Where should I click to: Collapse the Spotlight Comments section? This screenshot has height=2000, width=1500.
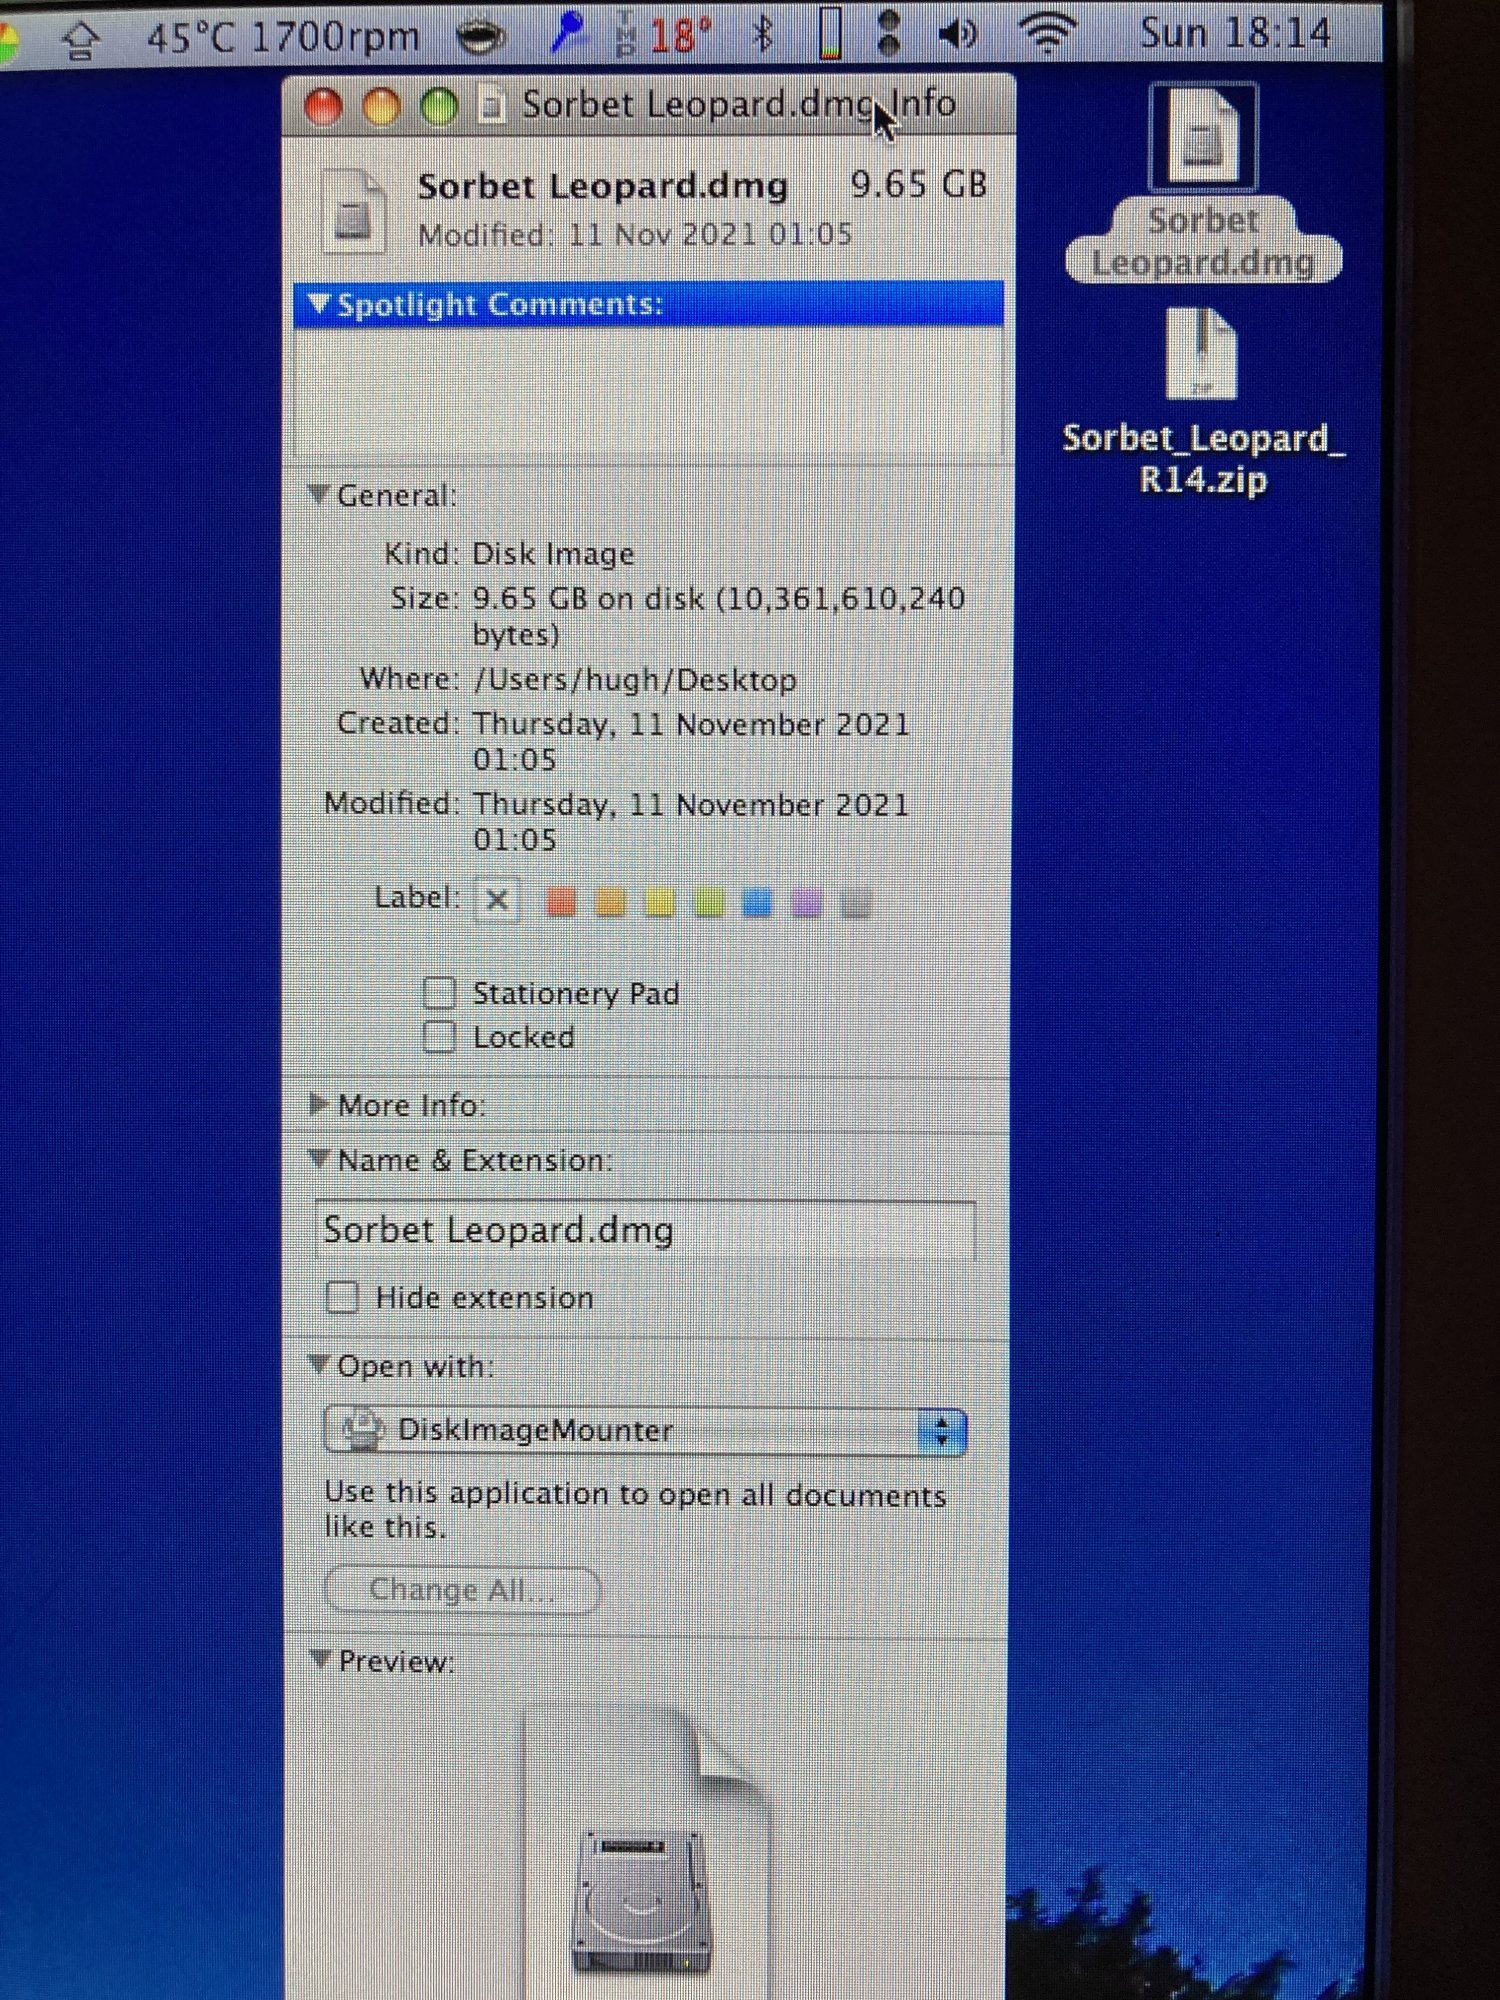(319, 303)
